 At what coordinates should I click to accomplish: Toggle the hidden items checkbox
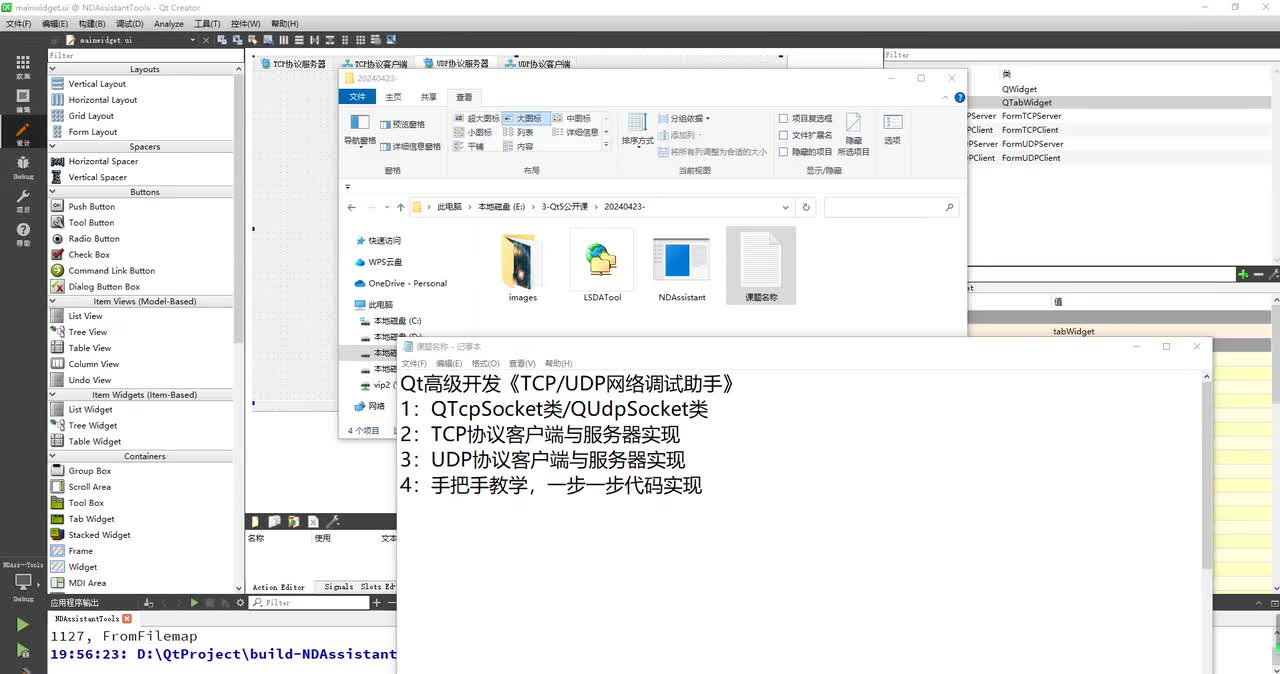(x=805, y=152)
